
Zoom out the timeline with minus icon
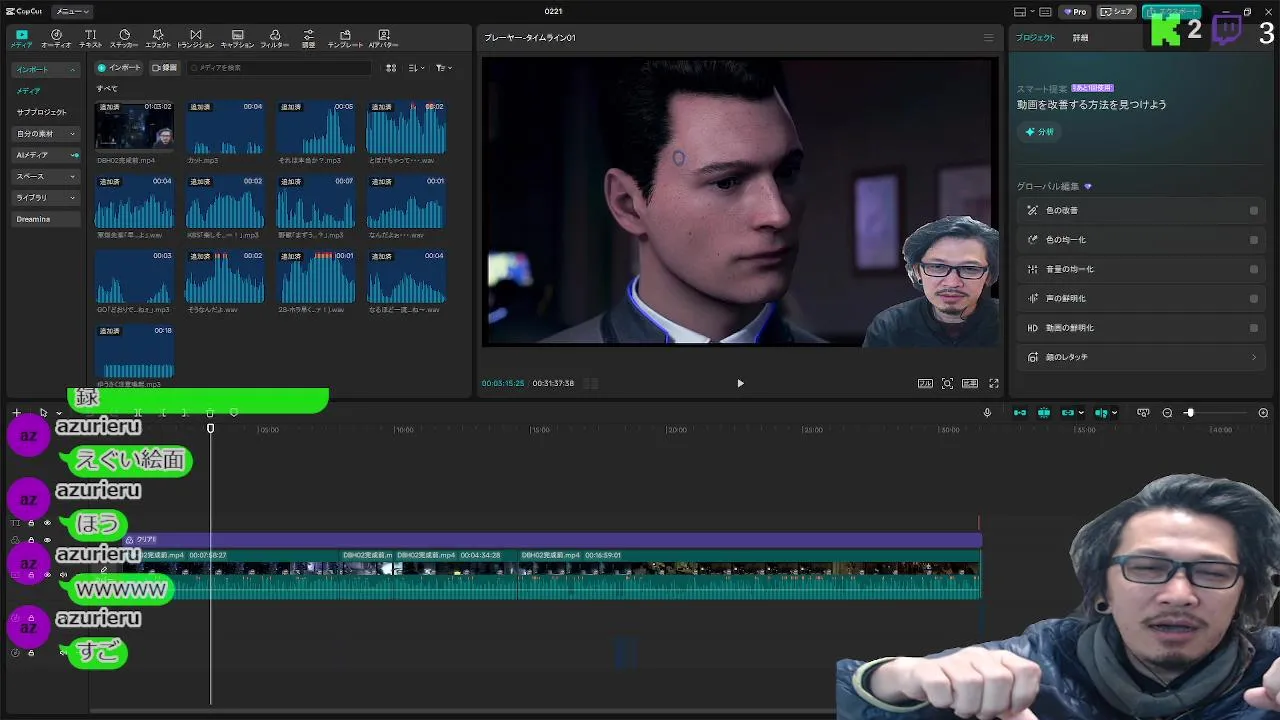(1167, 412)
